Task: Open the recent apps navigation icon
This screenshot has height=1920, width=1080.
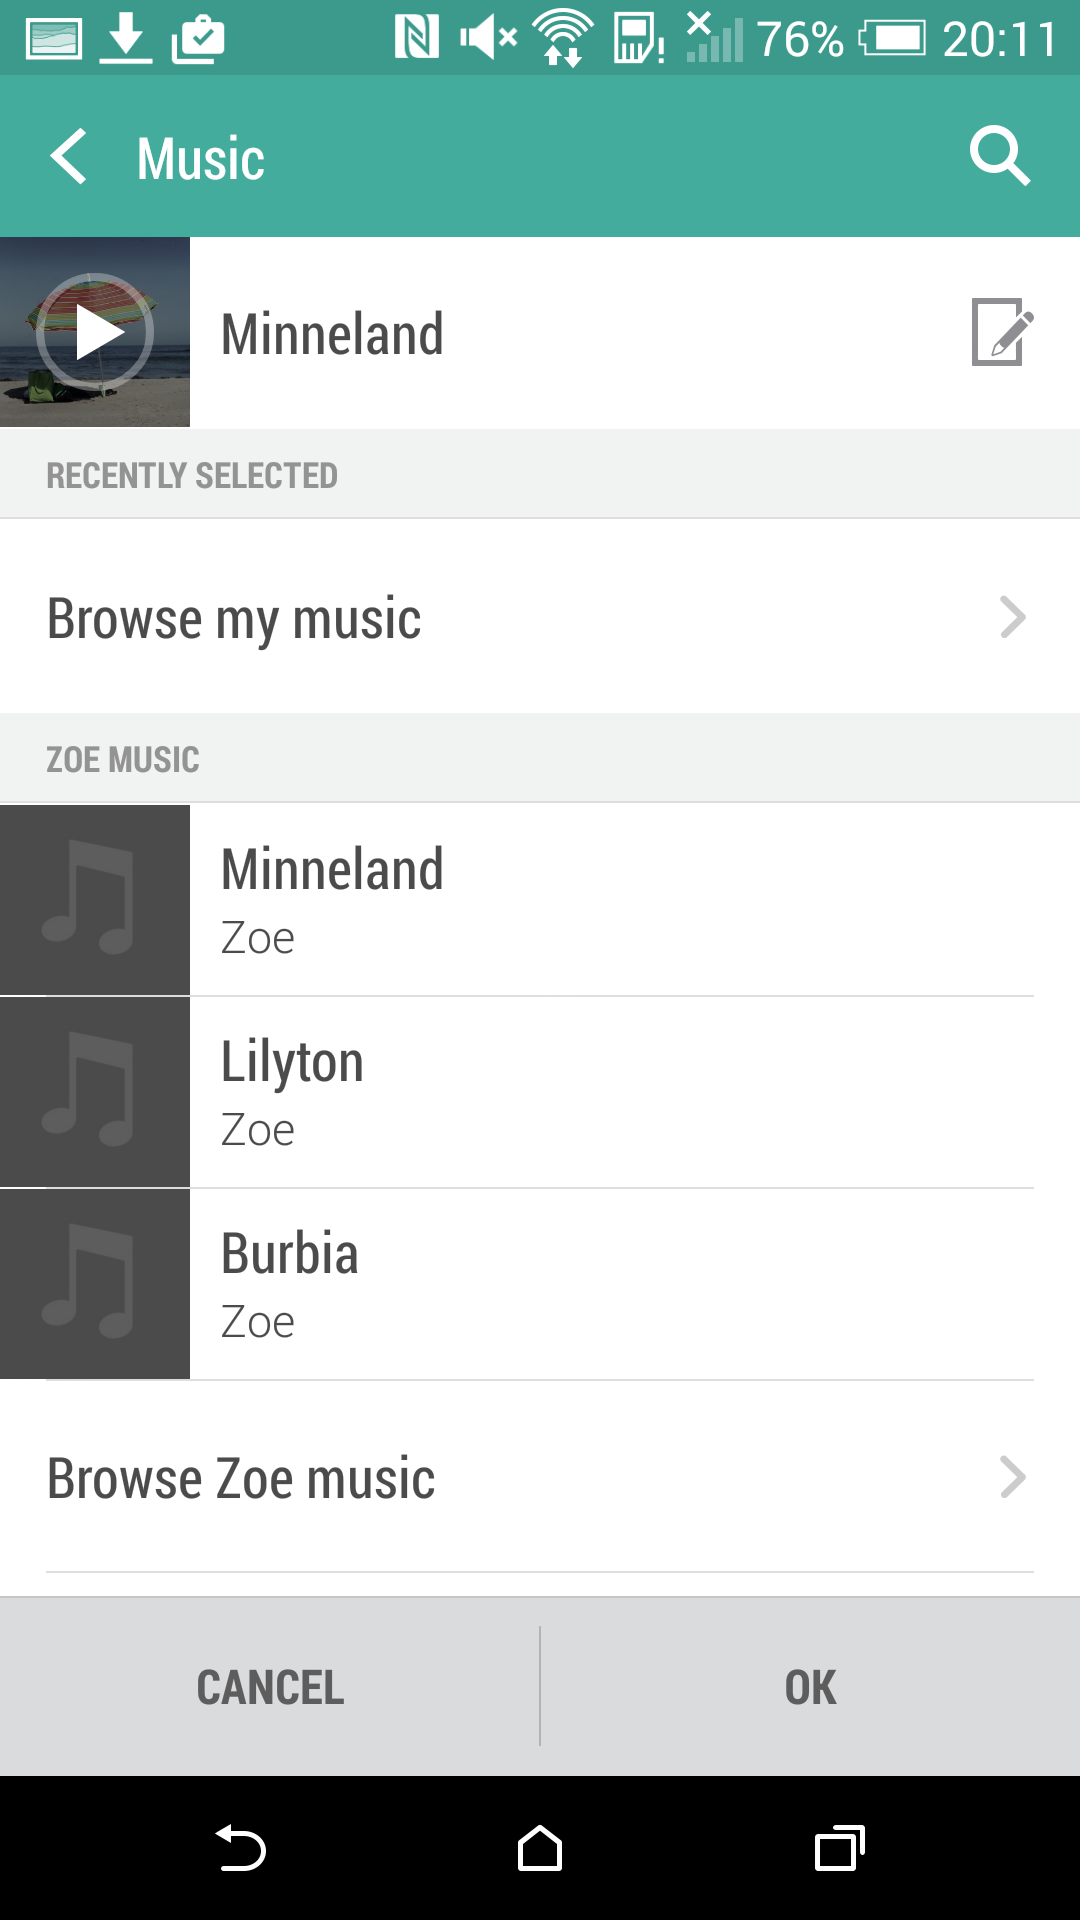Action: click(839, 1848)
